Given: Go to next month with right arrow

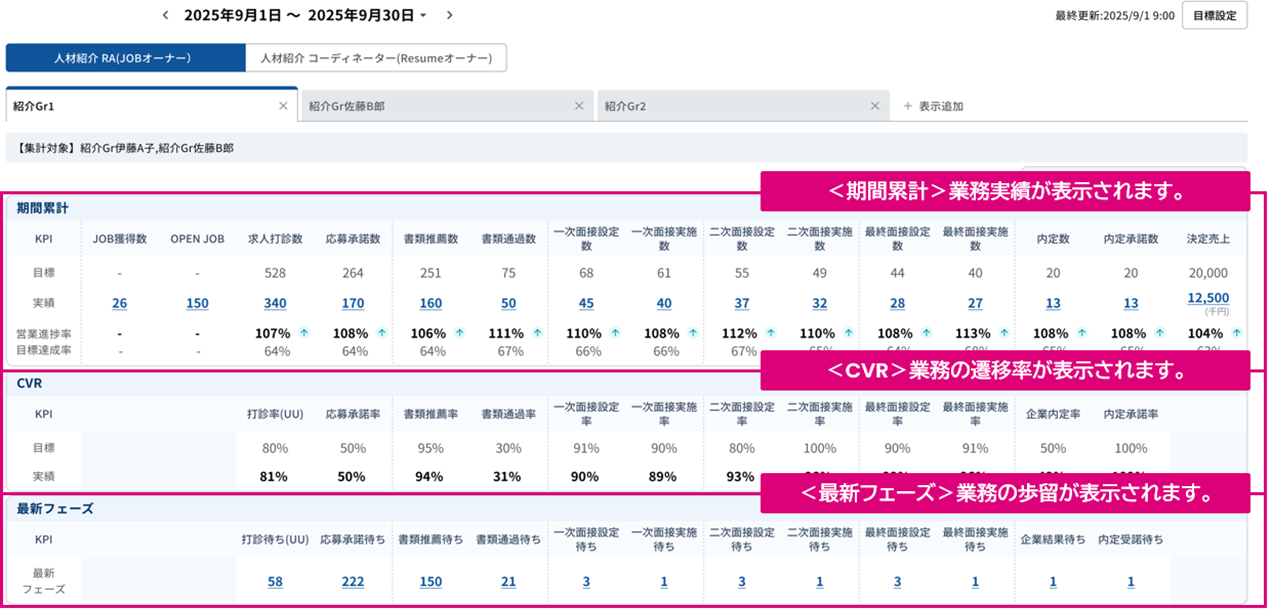Looking at the screenshot, I should [449, 15].
